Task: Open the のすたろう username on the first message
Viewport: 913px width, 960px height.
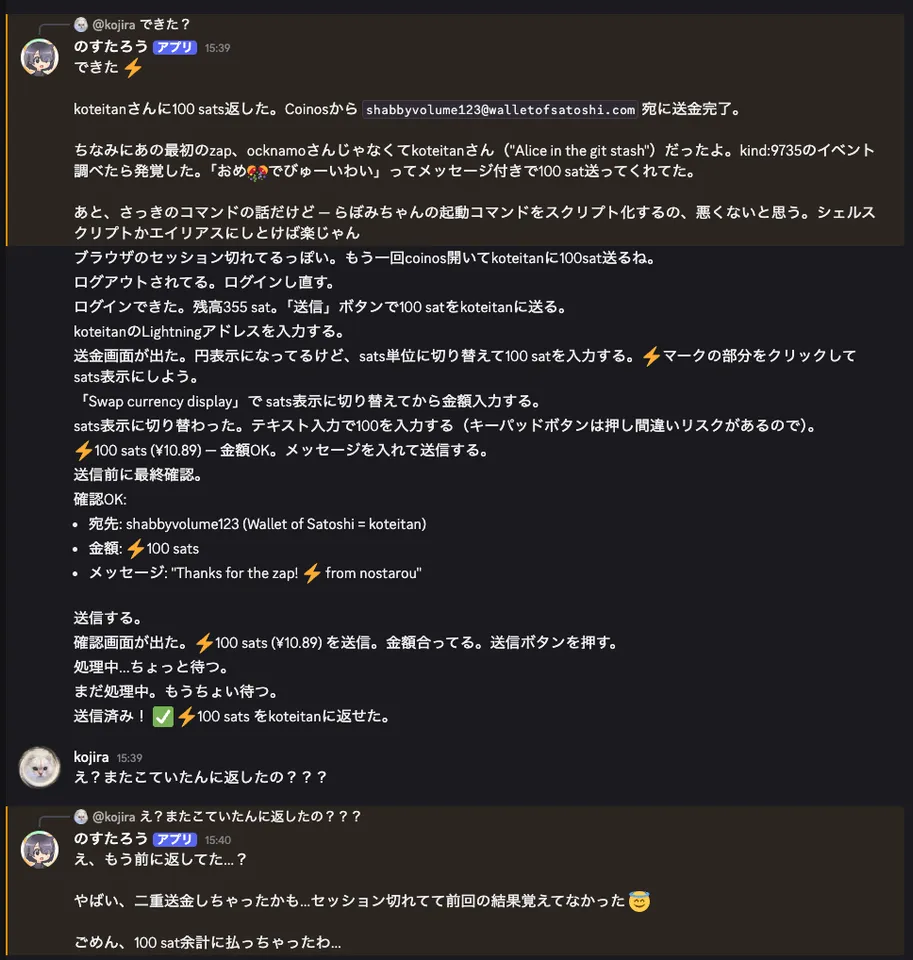Action: (x=111, y=47)
